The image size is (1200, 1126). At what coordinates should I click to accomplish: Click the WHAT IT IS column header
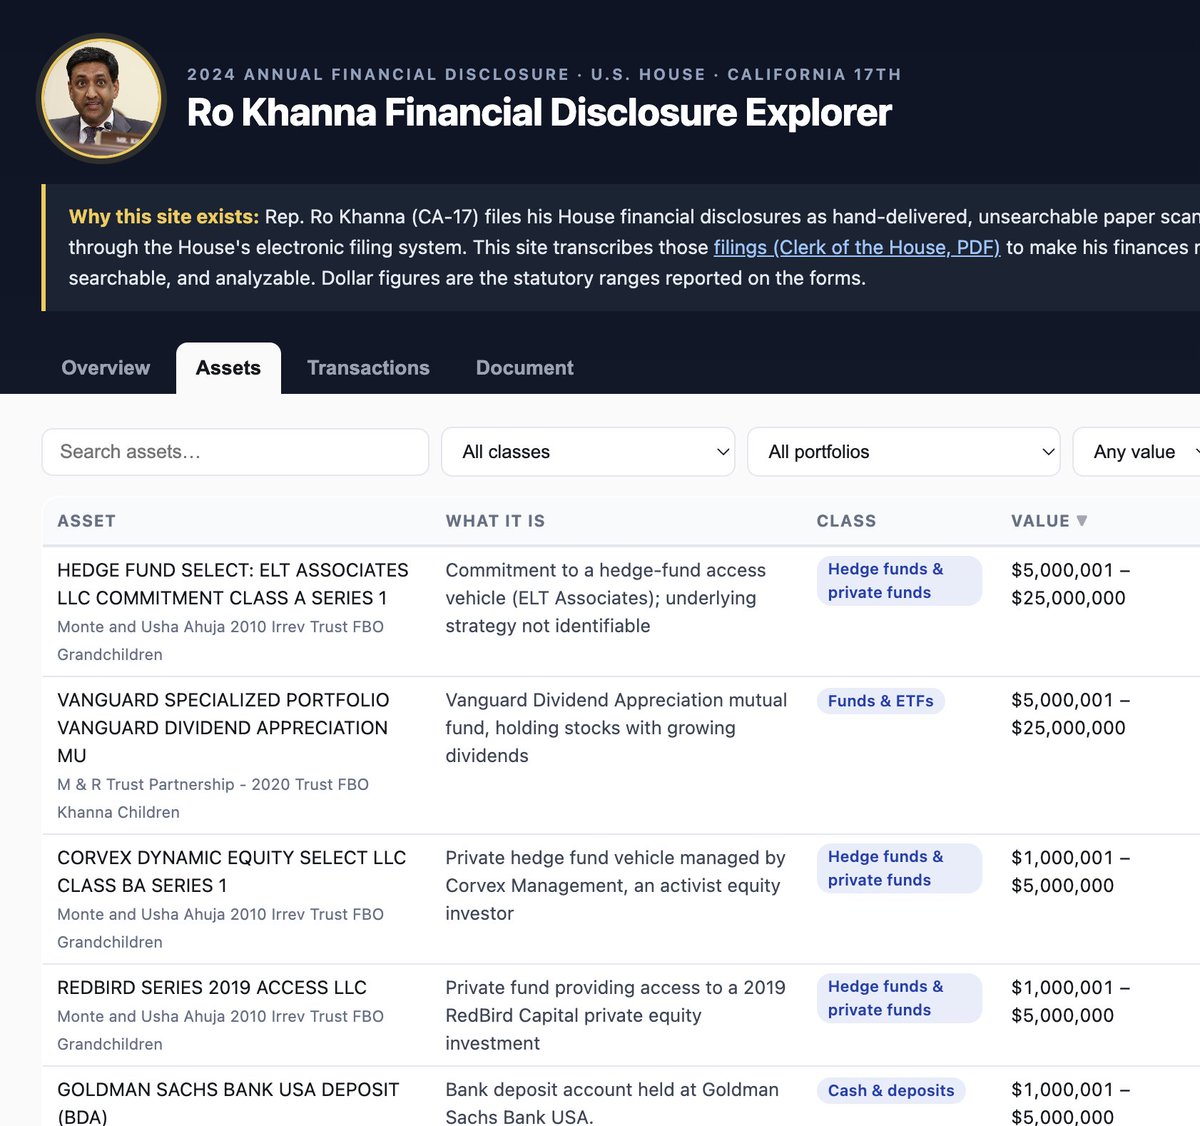coord(495,521)
